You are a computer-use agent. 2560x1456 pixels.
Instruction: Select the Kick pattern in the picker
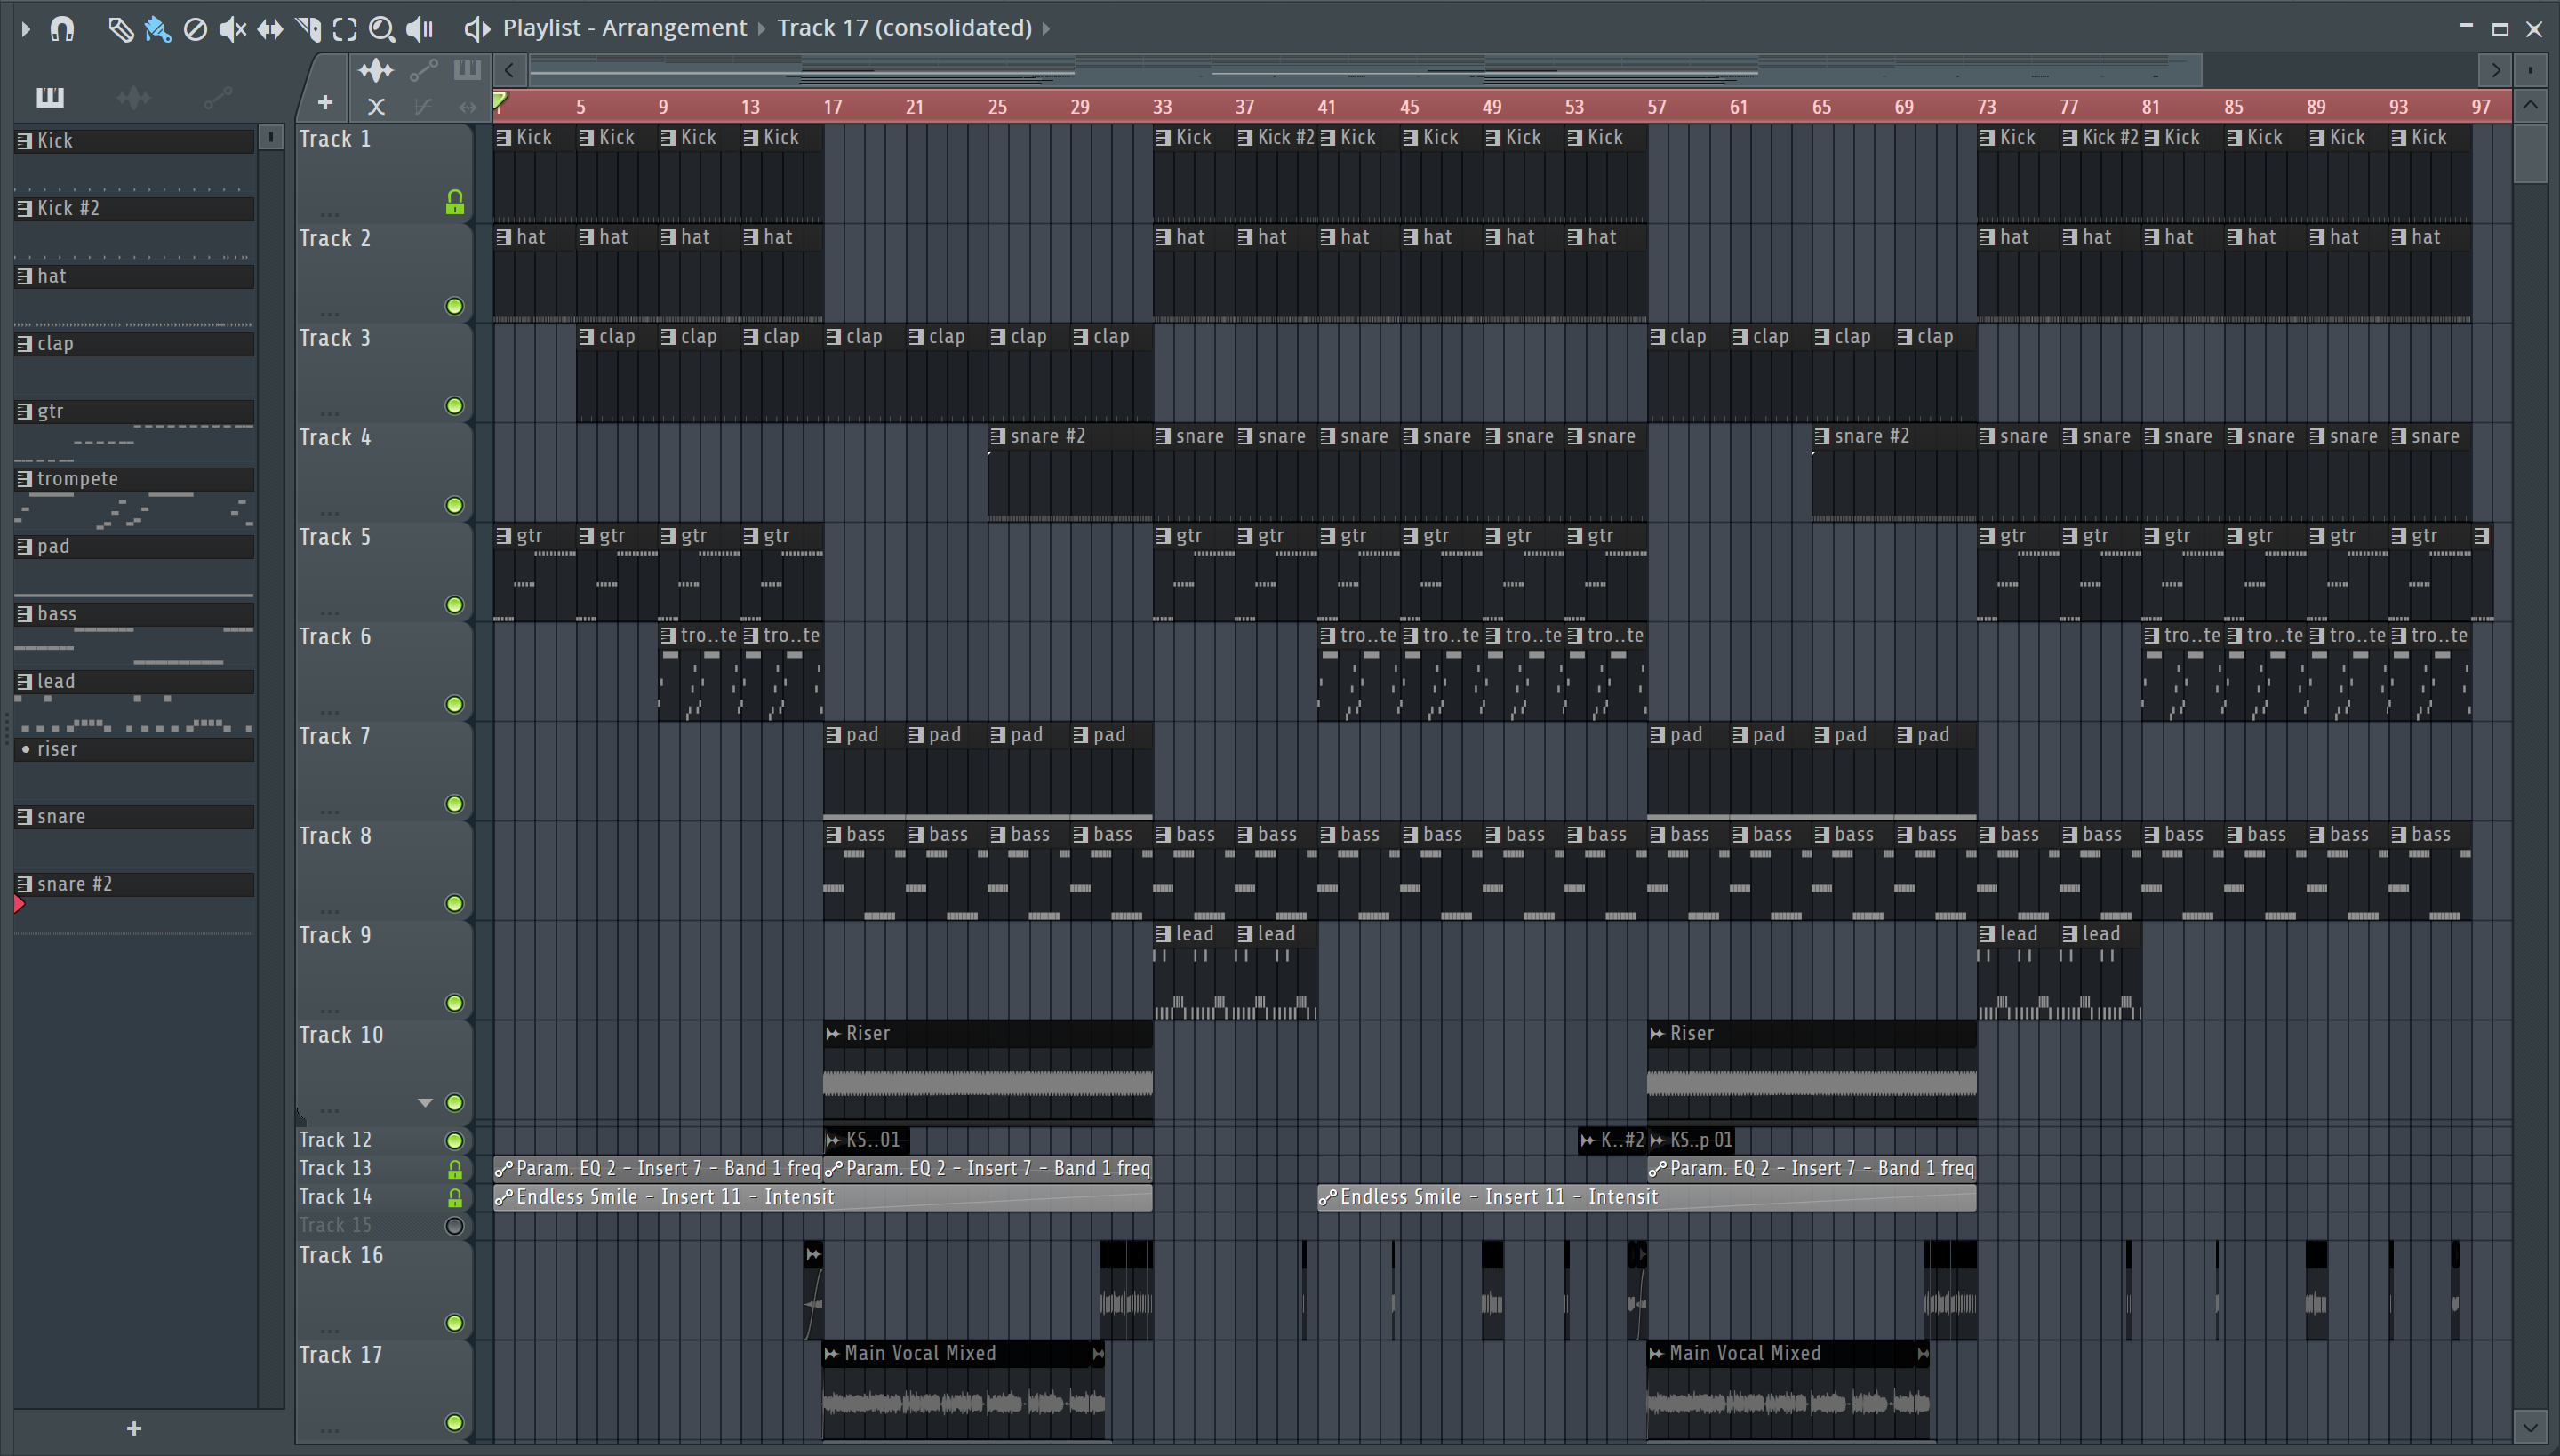134,142
